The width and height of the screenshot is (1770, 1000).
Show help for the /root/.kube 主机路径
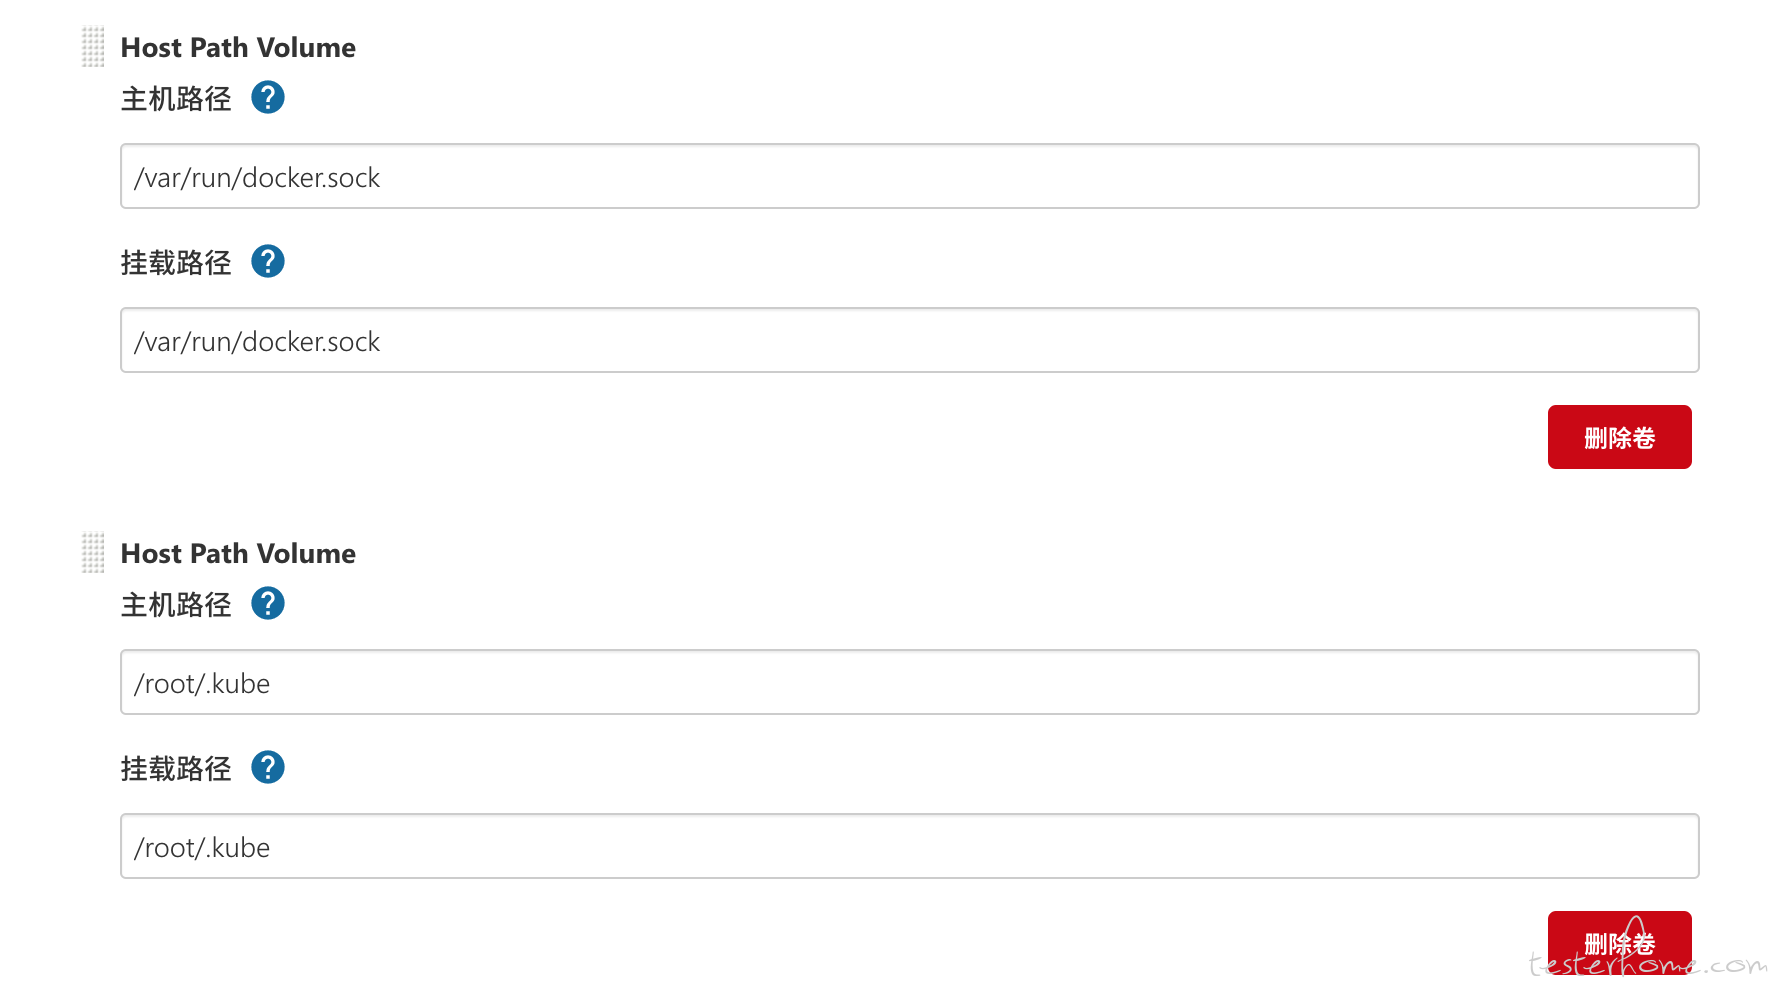pyautogui.click(x=268, y=604)
